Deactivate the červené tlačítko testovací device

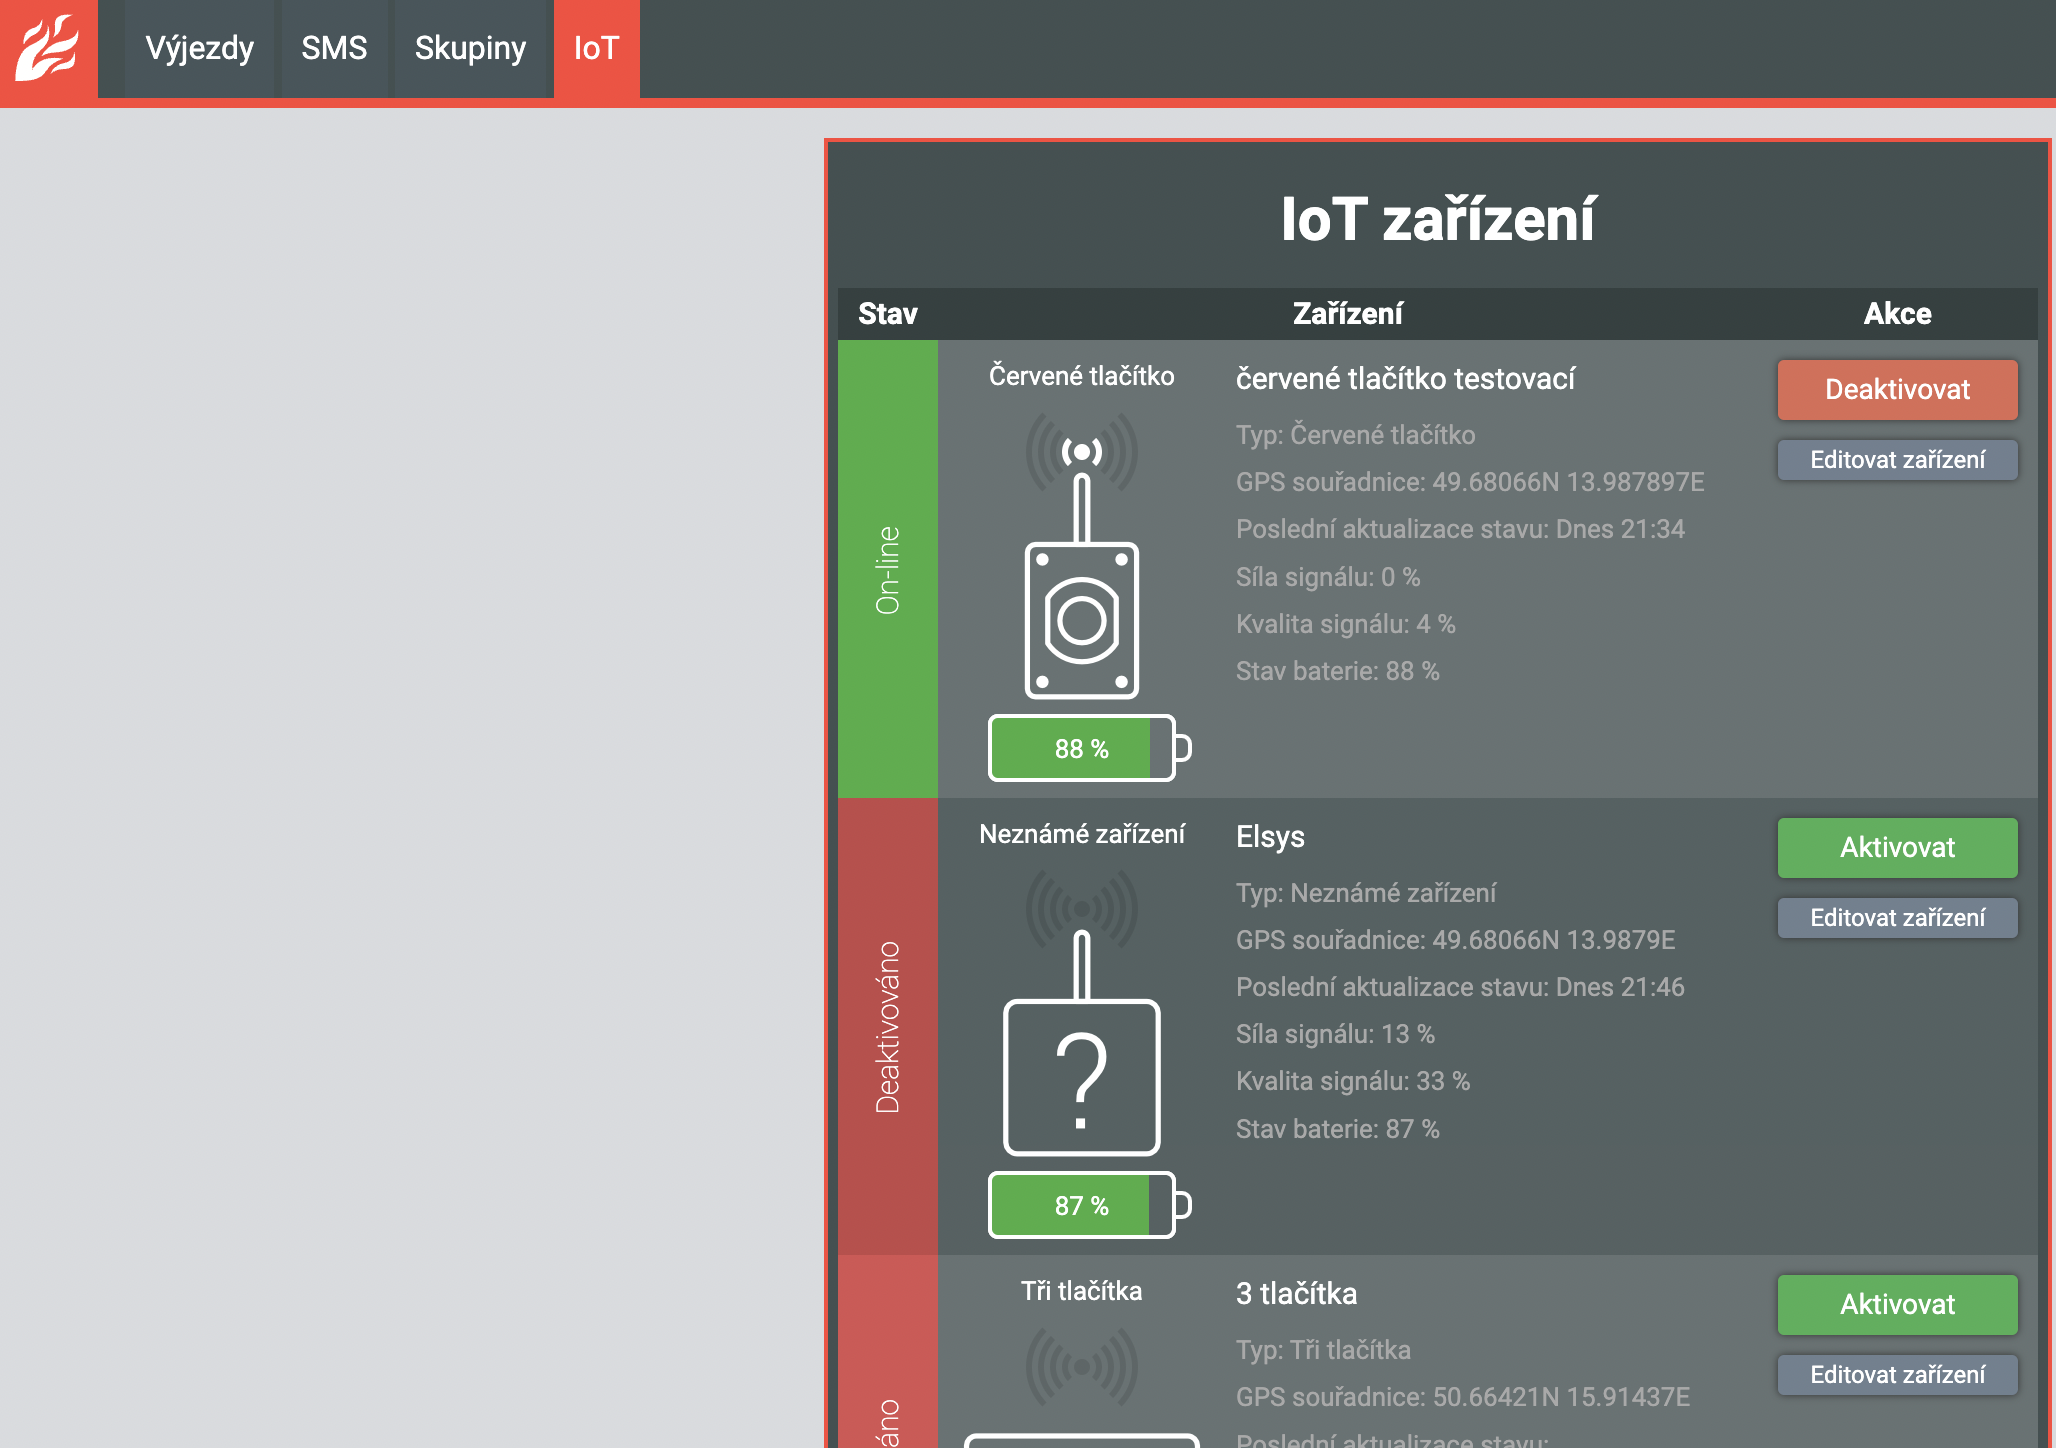(x=1897, y=390)
